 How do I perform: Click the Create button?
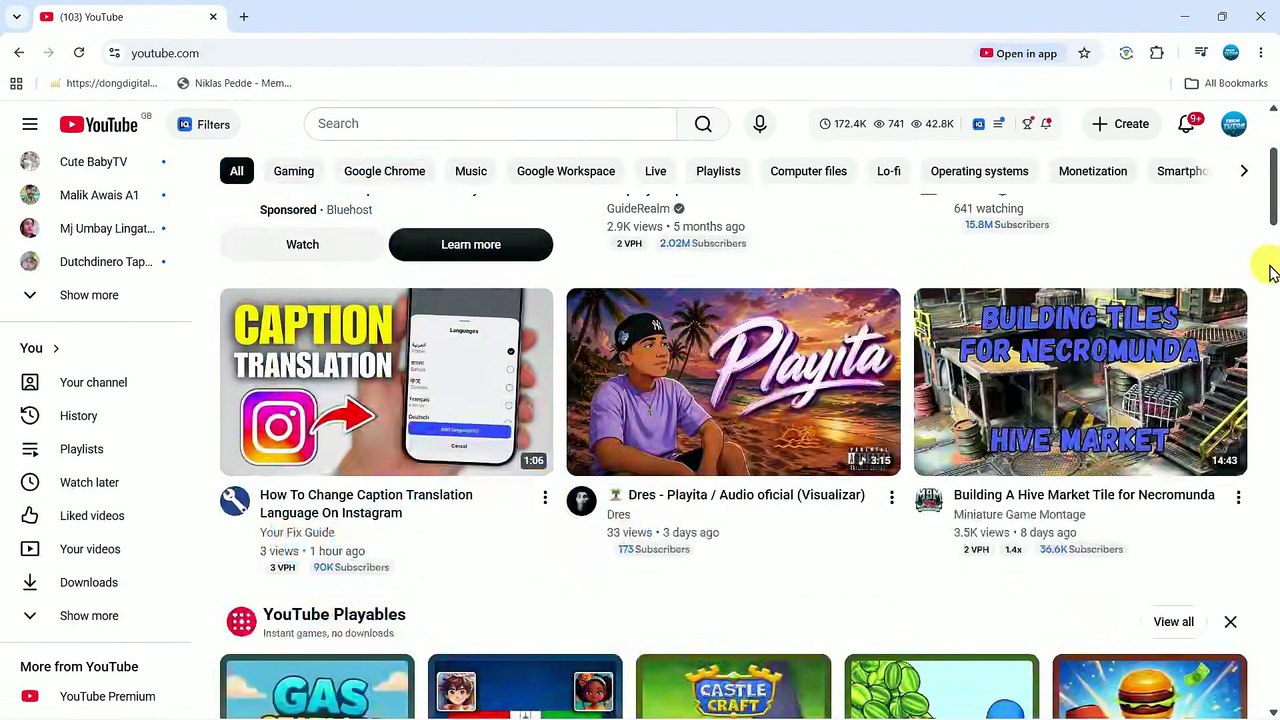point(1120,124)
